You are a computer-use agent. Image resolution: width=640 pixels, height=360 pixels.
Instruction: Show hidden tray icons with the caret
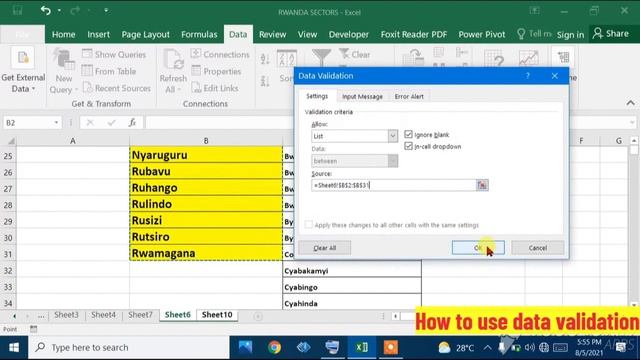click(x=488, y=347)
